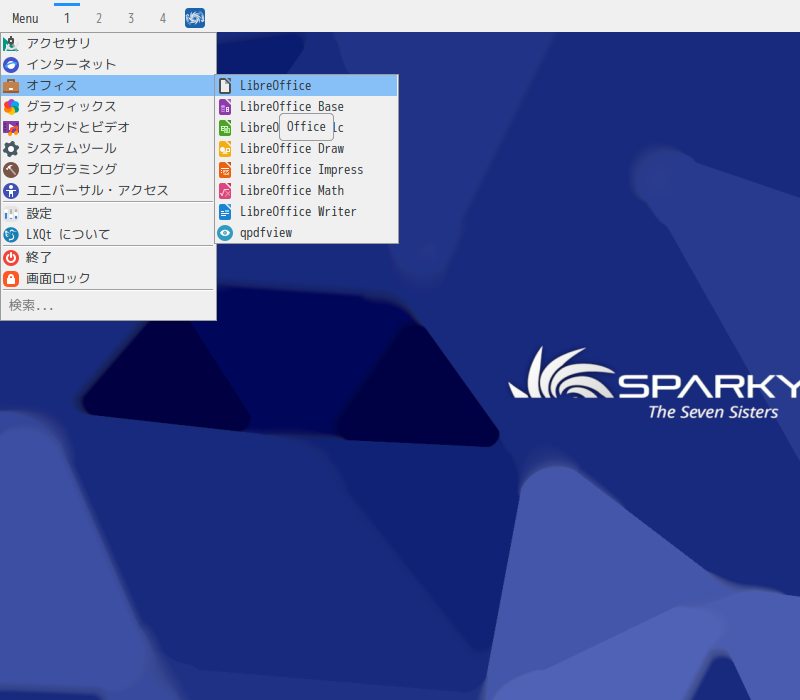Expand the サウンドとビデオ category
Viewport: 800px width, 700px height.
coord(108,127)
